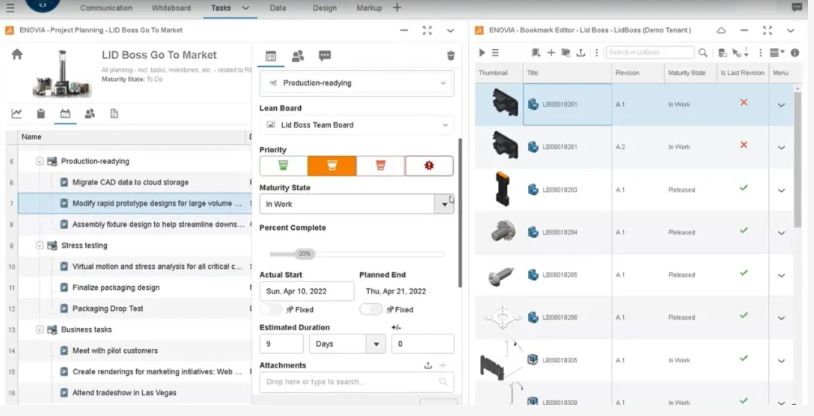Click the cloud icon in Bookmark Editor title bar
814x416 pixels.
coord(721,30)
